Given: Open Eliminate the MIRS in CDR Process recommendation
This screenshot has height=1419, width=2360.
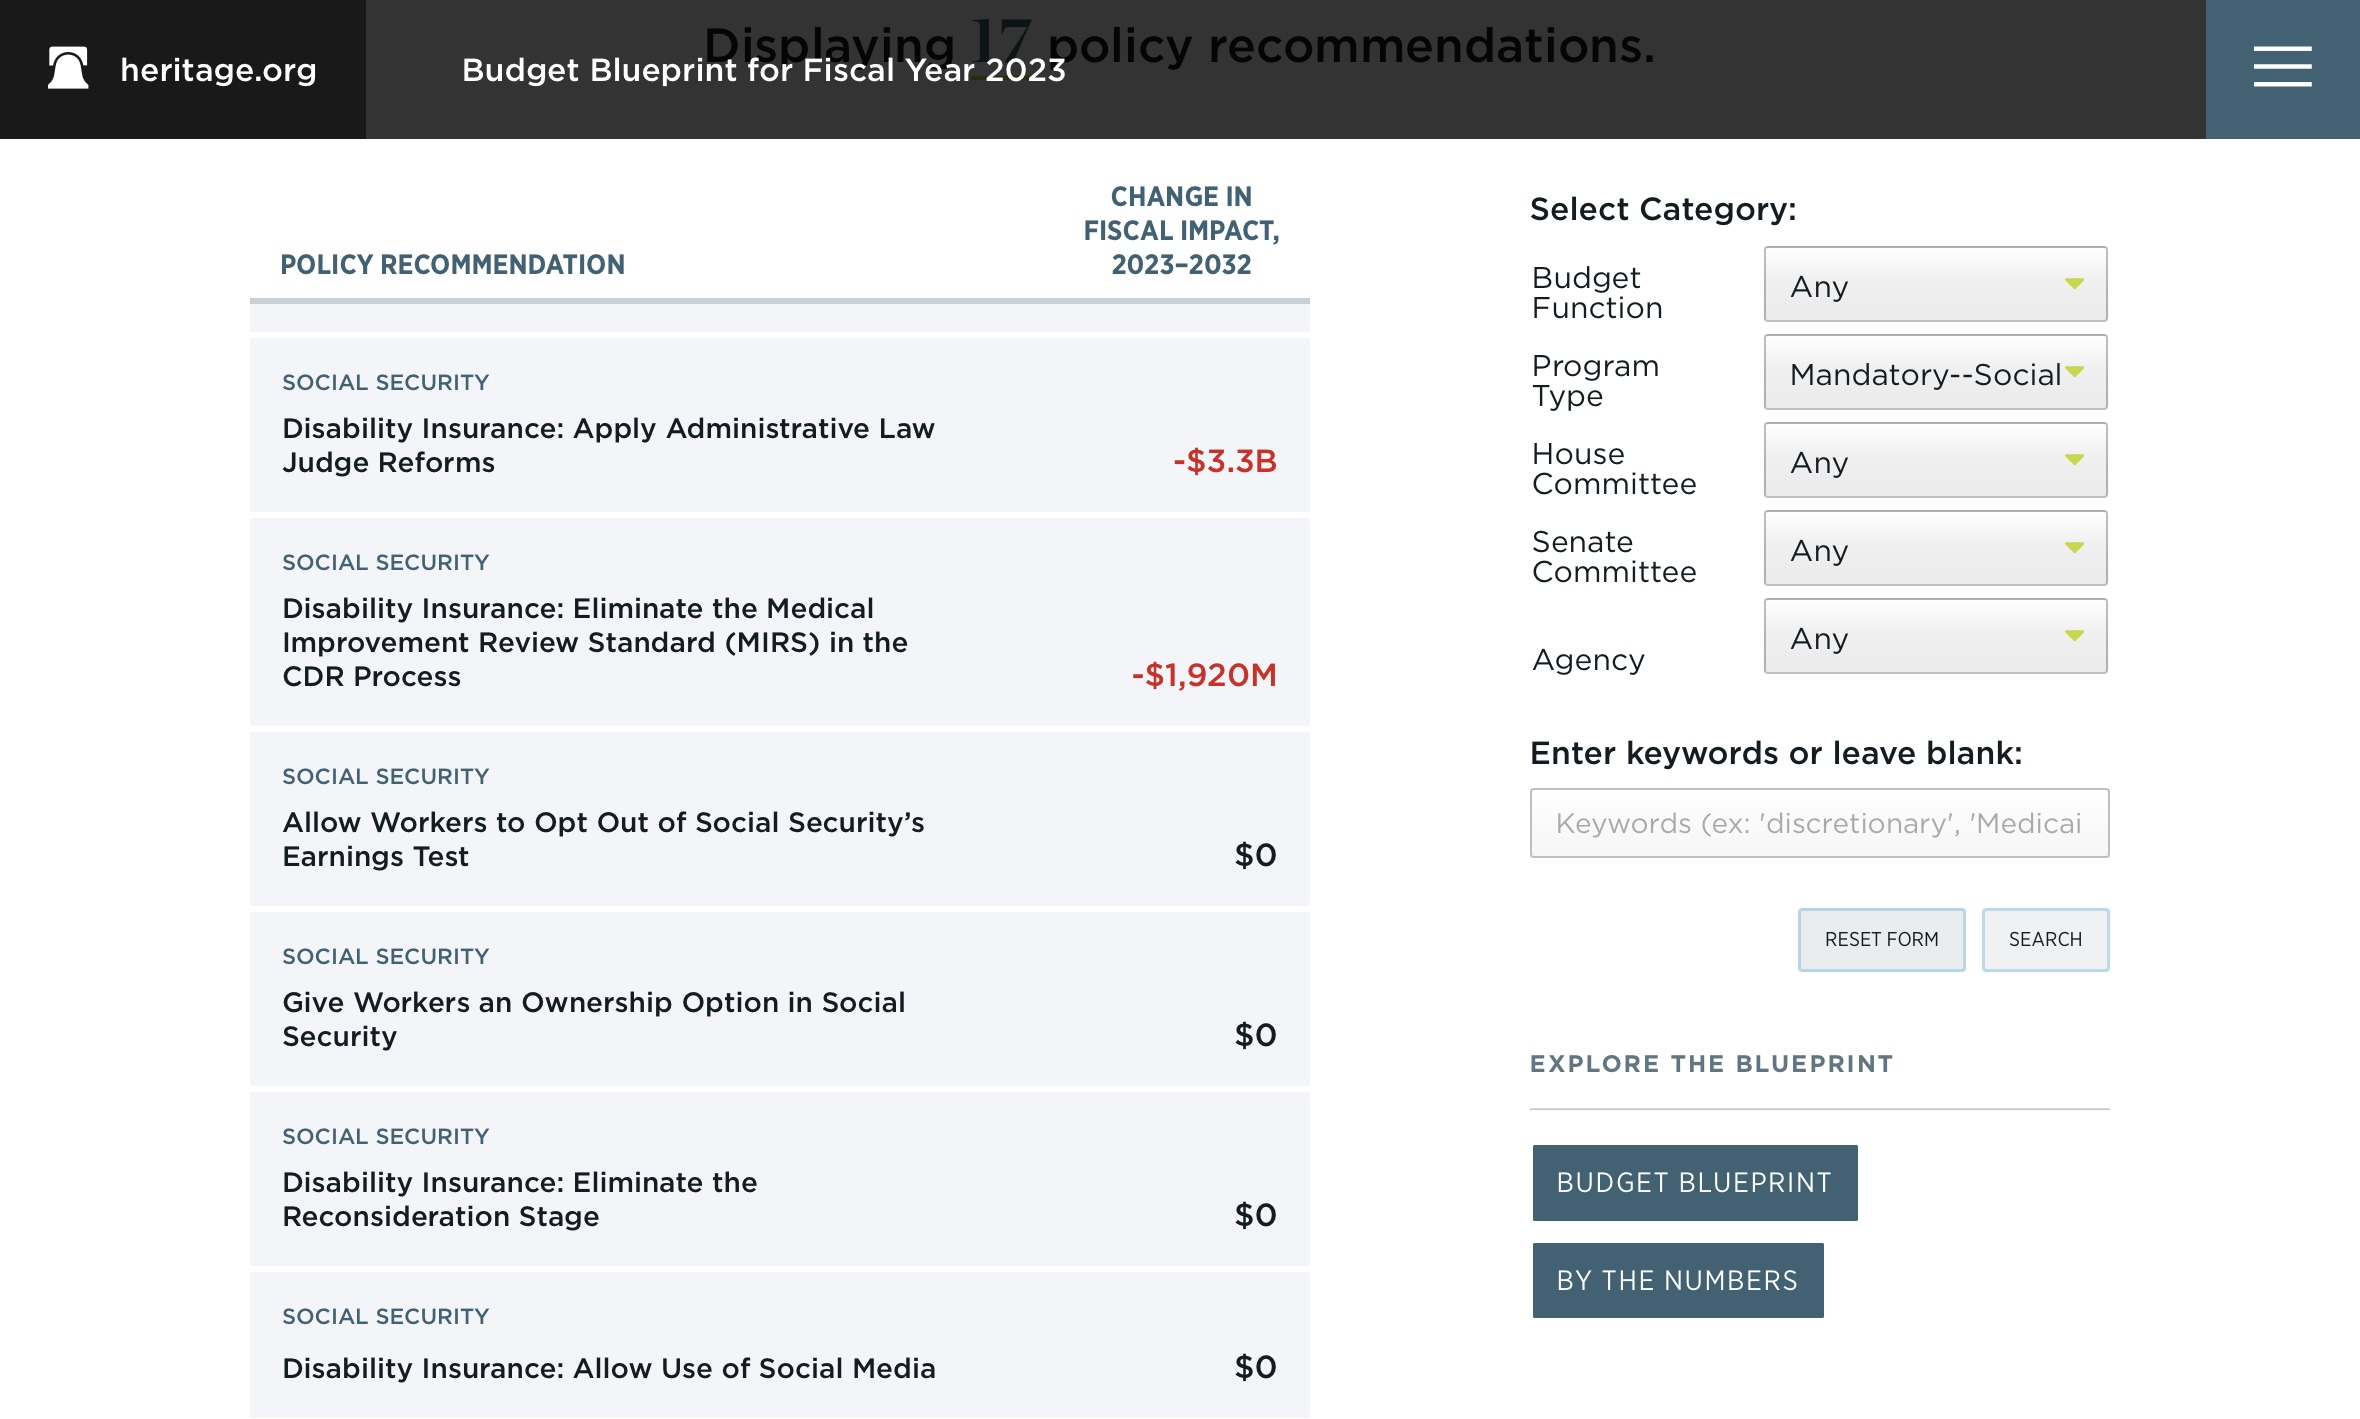Looking at the screenshot, I should pos(594,642).
